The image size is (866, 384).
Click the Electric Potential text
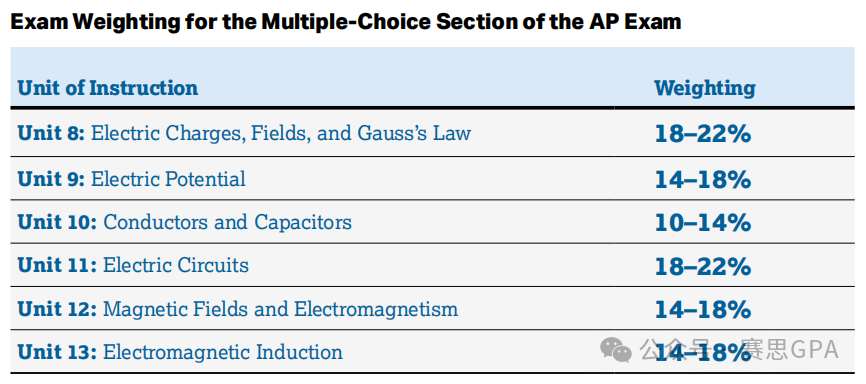168,179
